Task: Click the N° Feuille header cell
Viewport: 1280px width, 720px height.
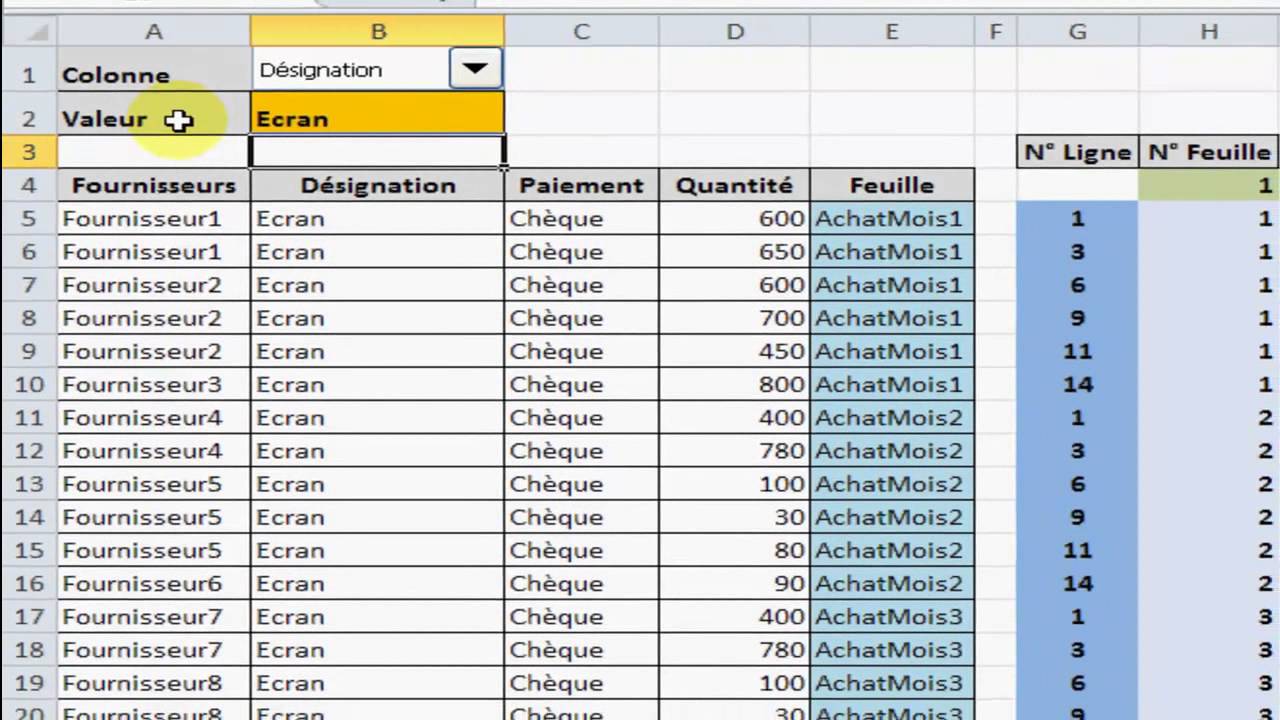Action: [x=1209, y=152]
